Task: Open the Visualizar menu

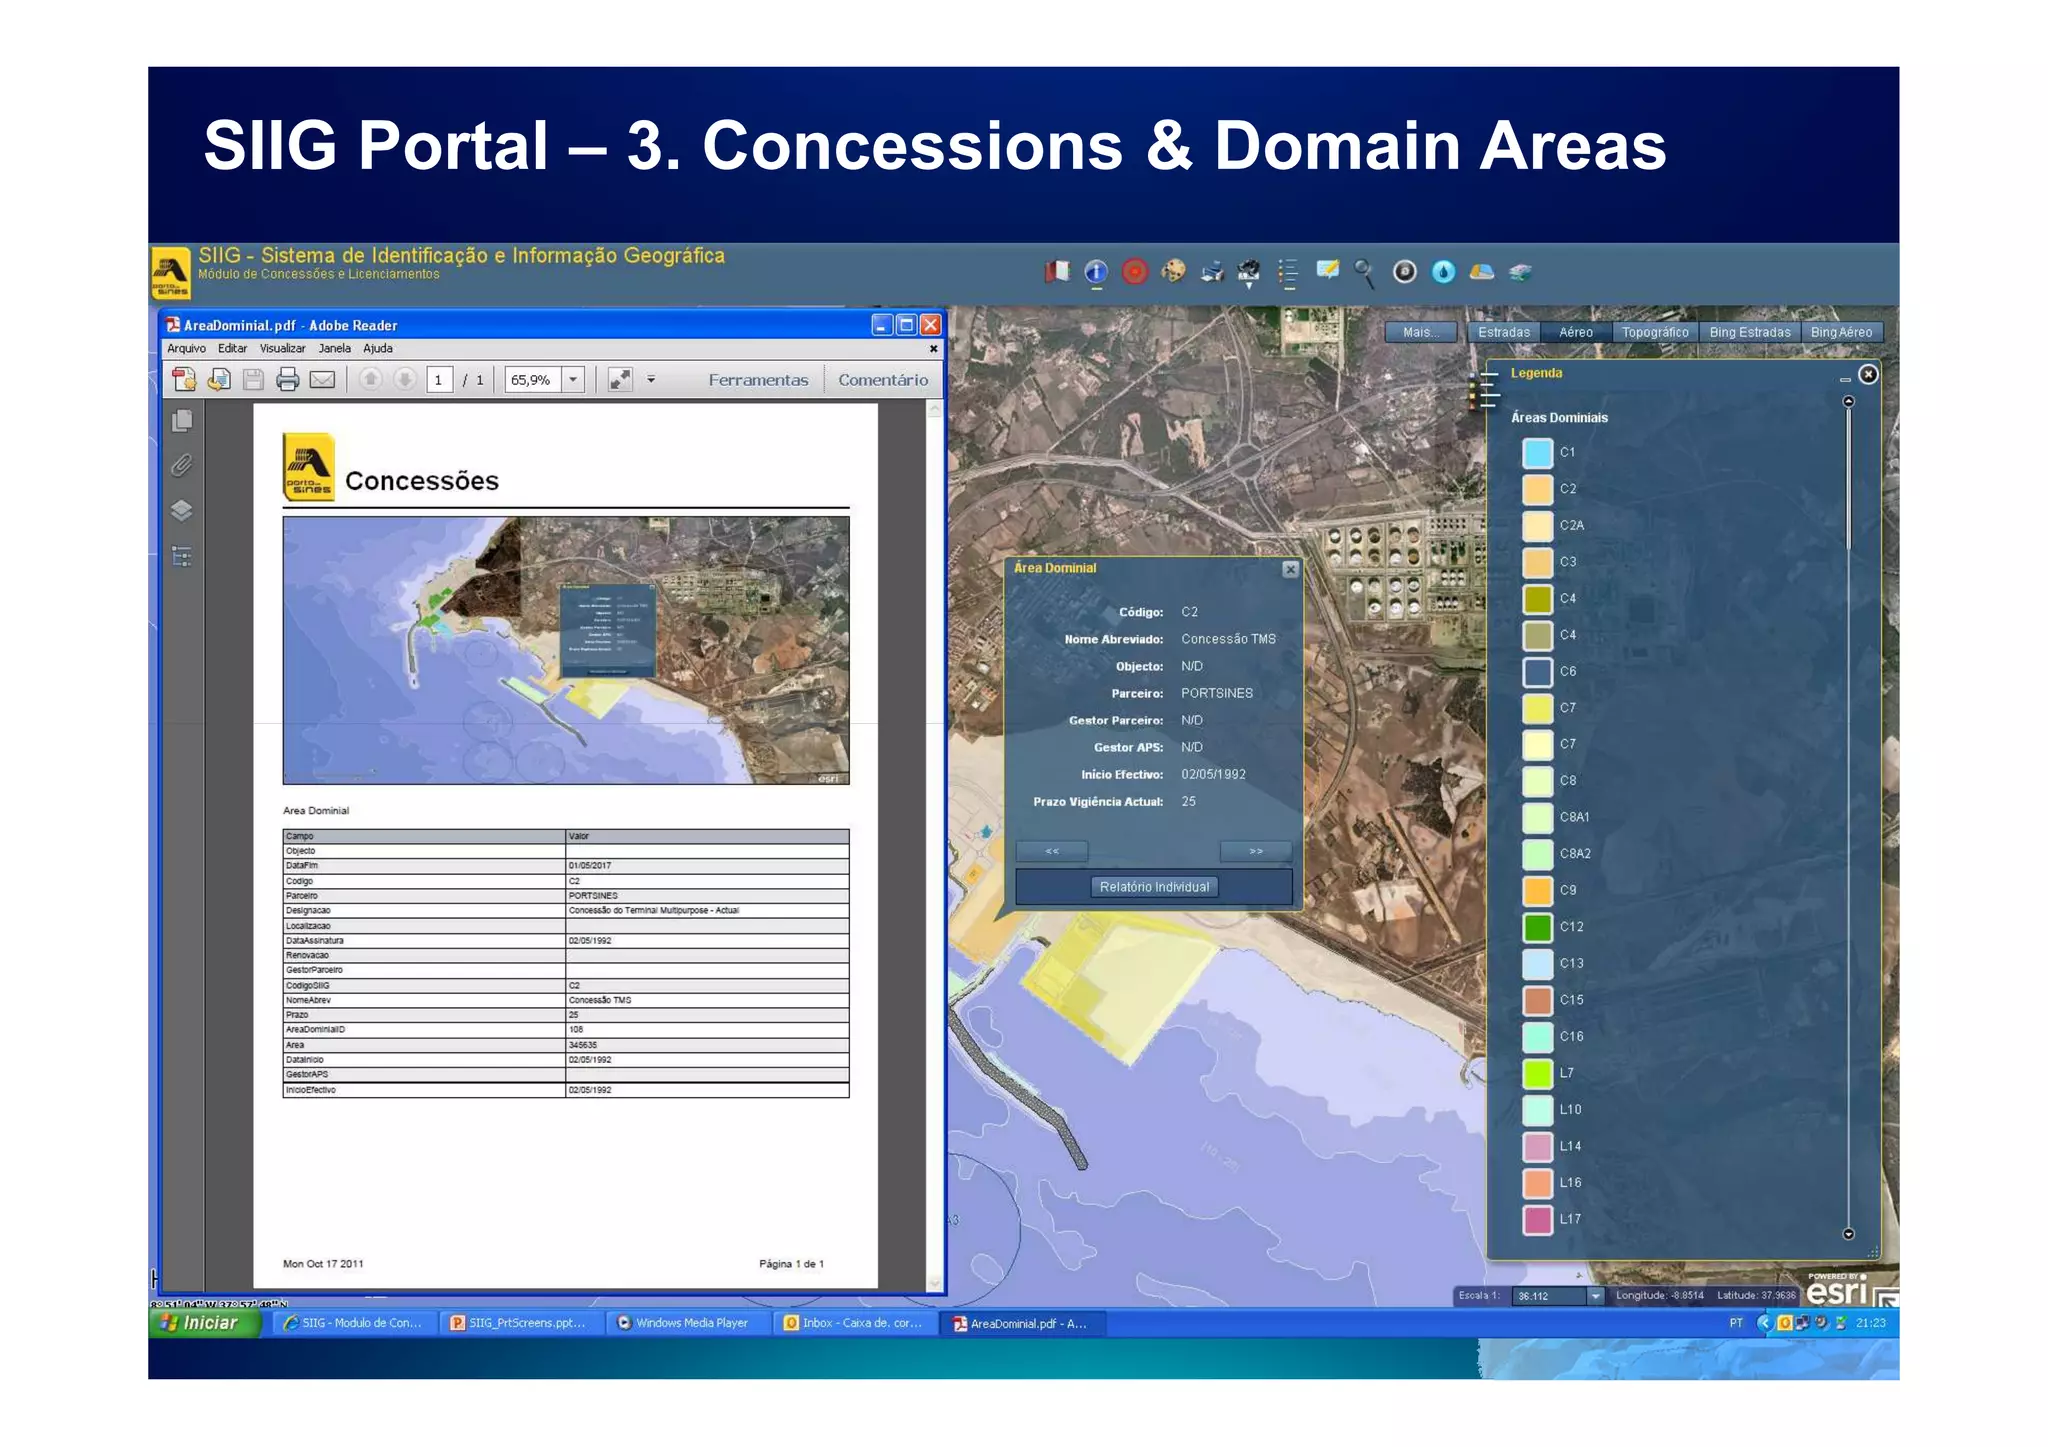Action: tap(282, 349)
